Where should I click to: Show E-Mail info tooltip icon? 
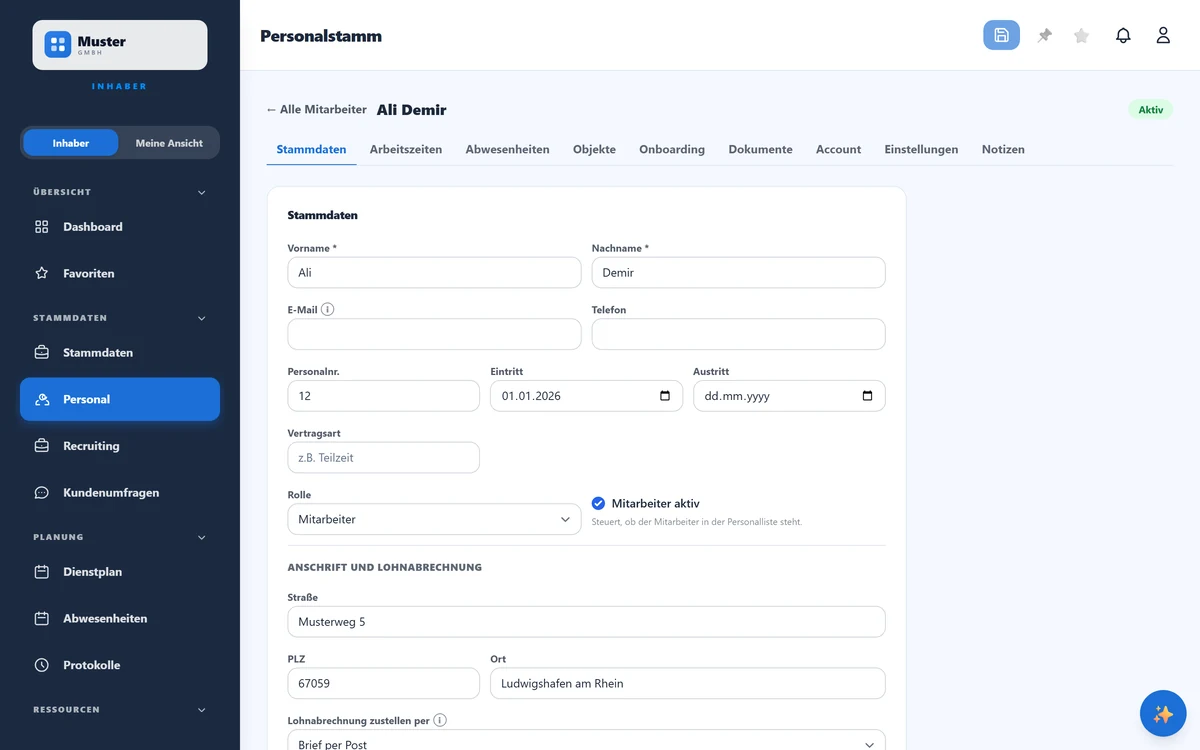(x=328, y=309)
